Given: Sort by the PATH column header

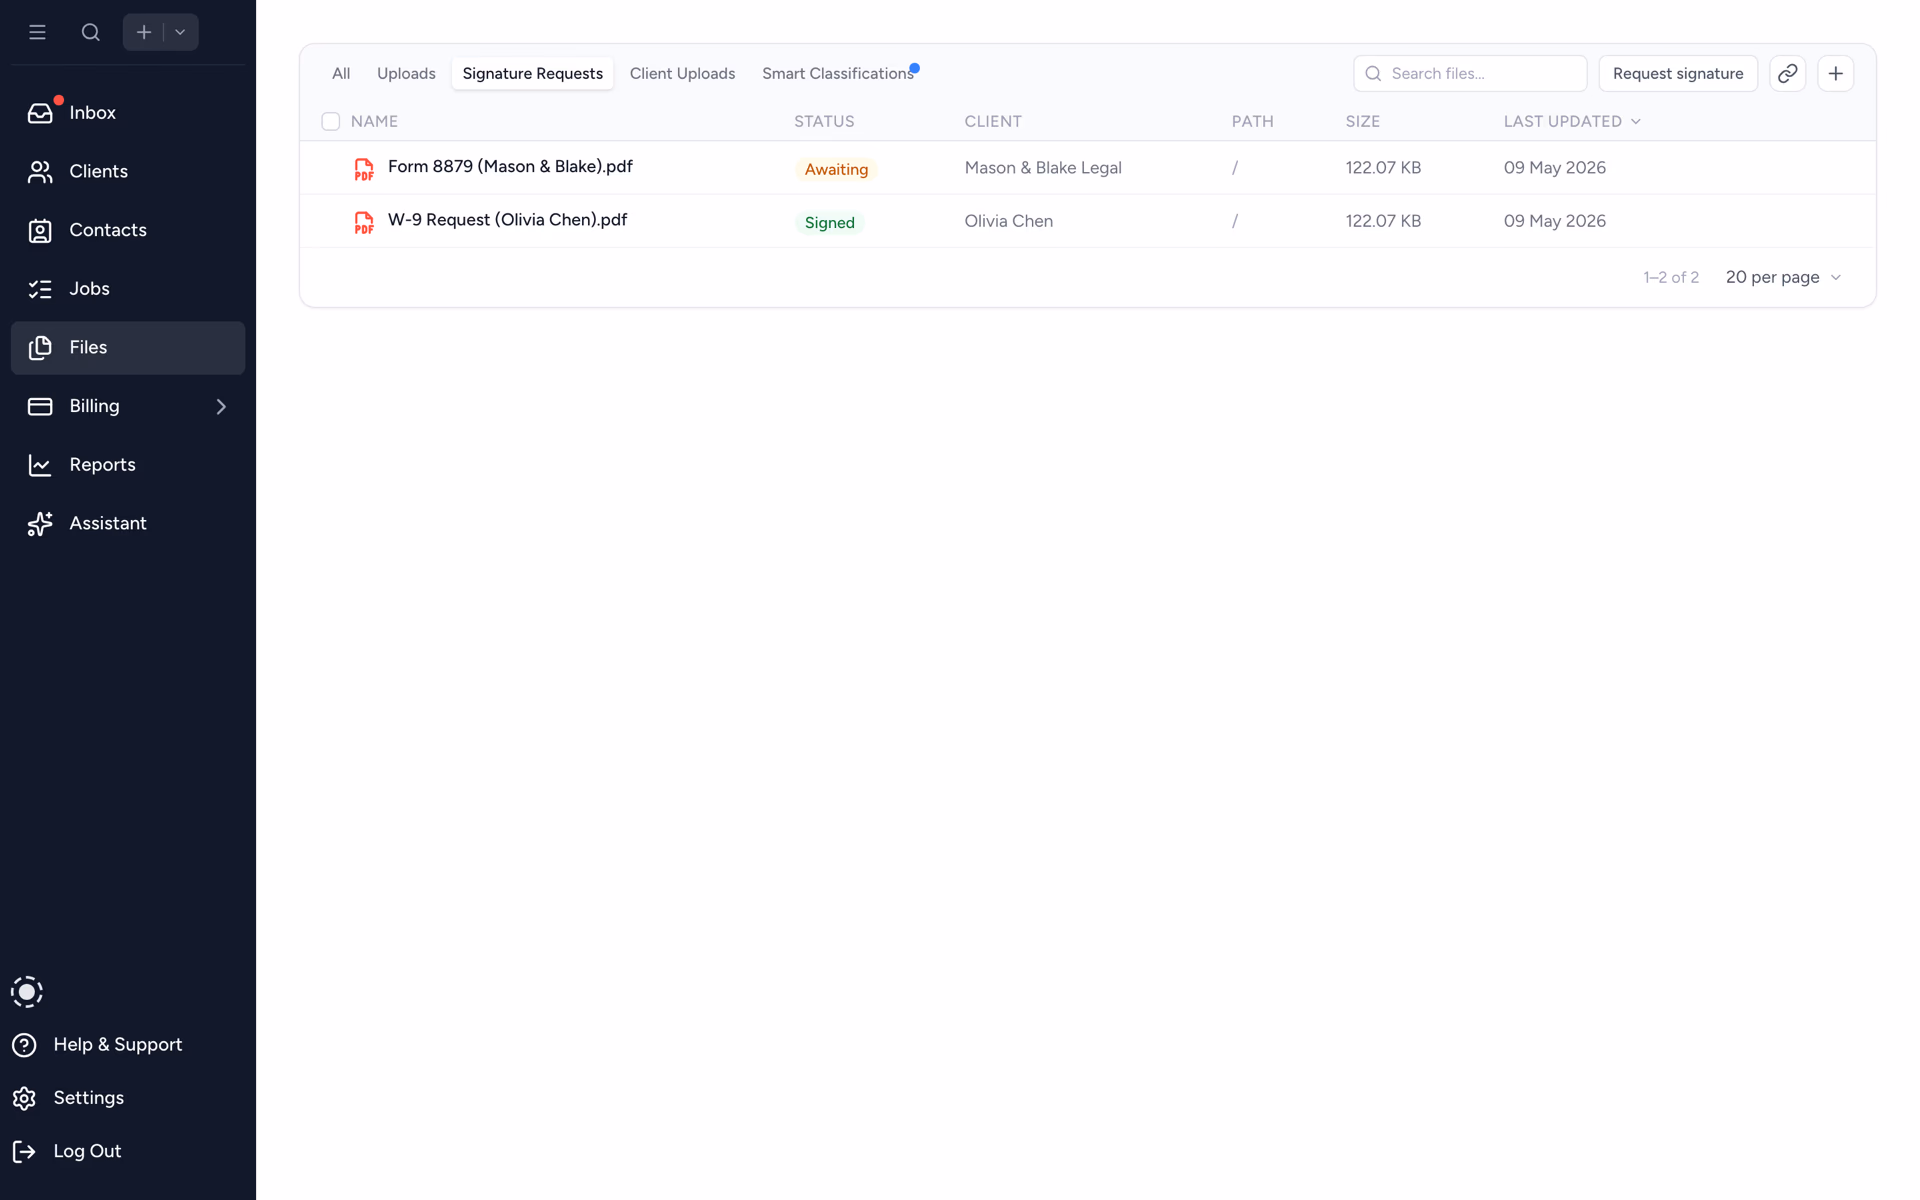Looking at the screenshot, I should [x=1253, y=122].
